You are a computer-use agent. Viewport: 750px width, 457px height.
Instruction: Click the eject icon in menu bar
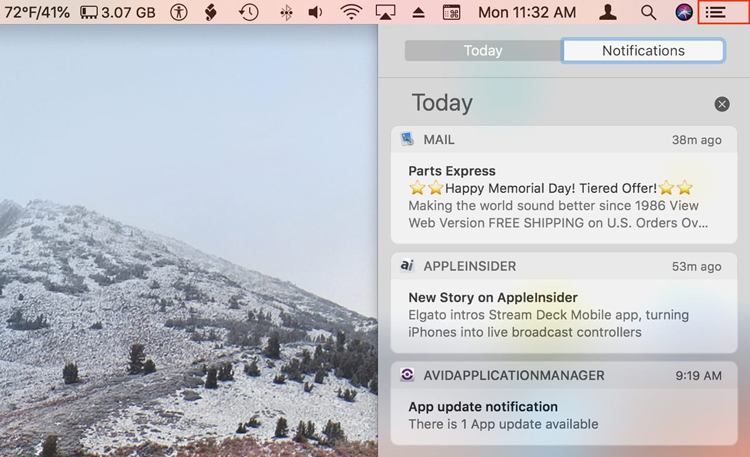[x=419, y=12]
